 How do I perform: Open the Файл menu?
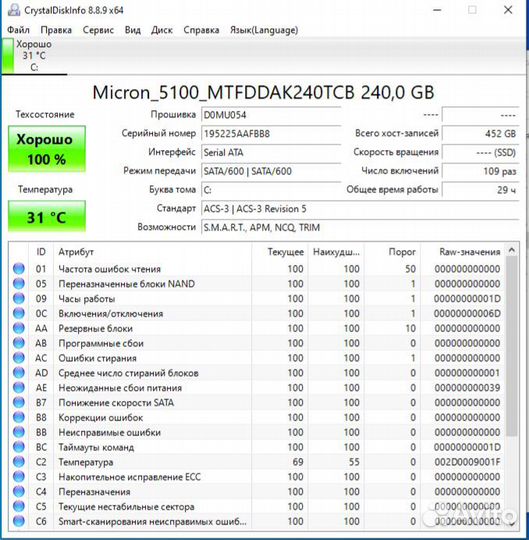pos(18,30)
